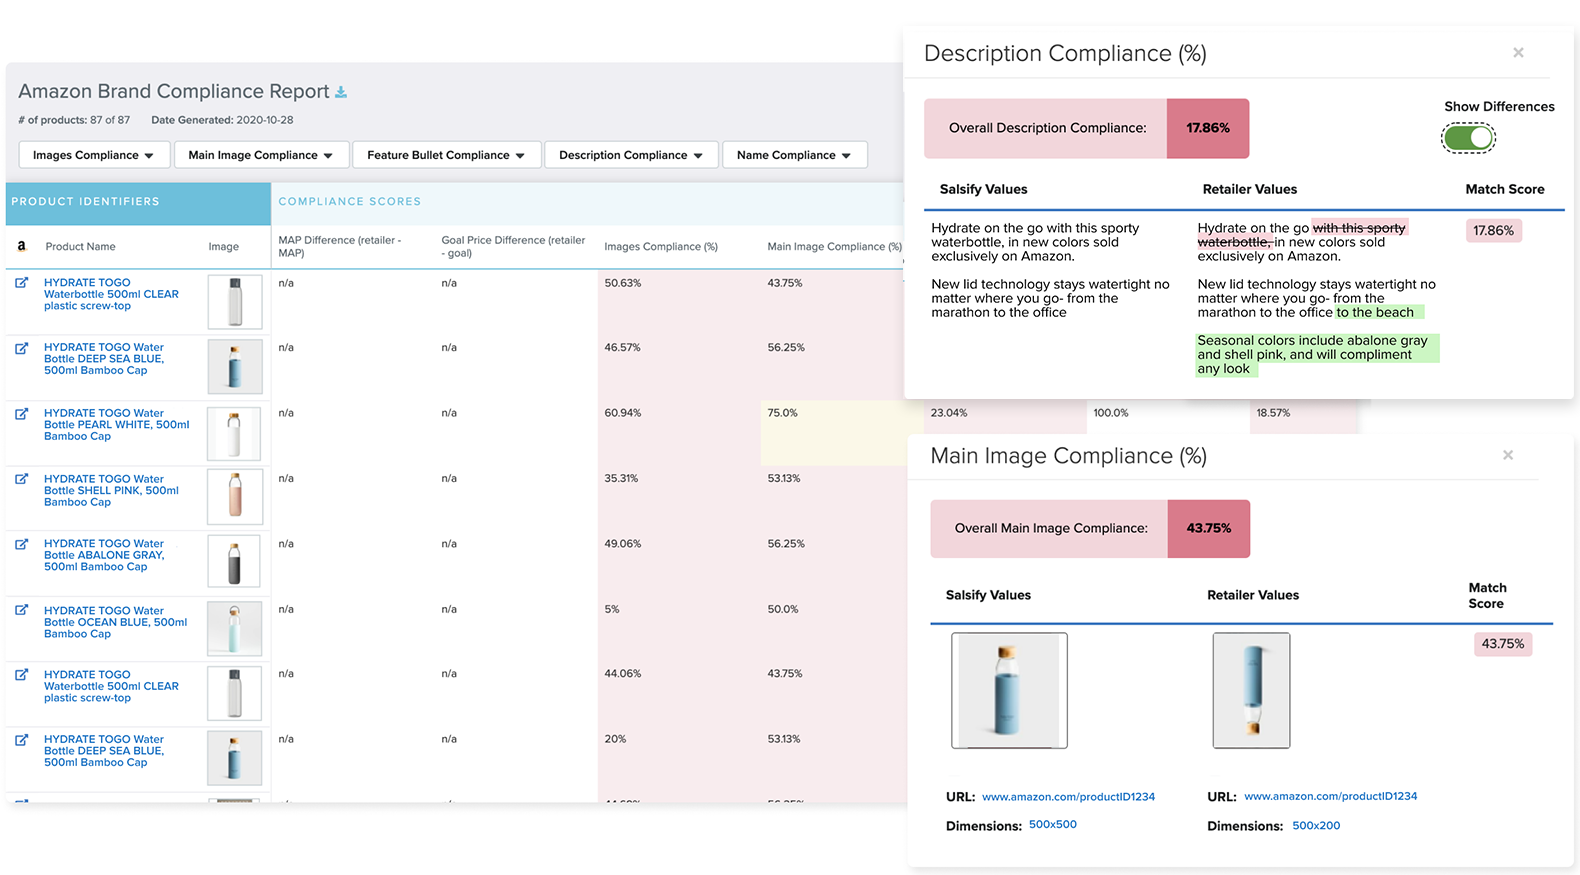Click the OCEAN BLUE bottle thumbnail
The image size is (1580, 875).
[x=234, y=628]
